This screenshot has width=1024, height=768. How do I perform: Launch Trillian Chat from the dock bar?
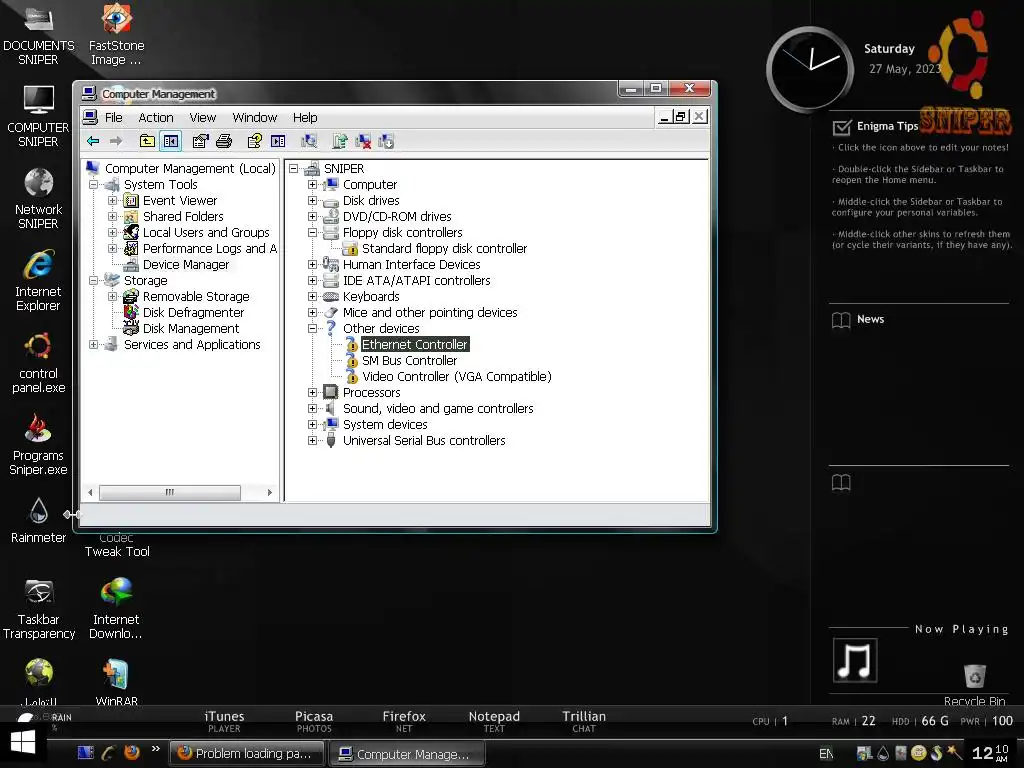(584, 721)
